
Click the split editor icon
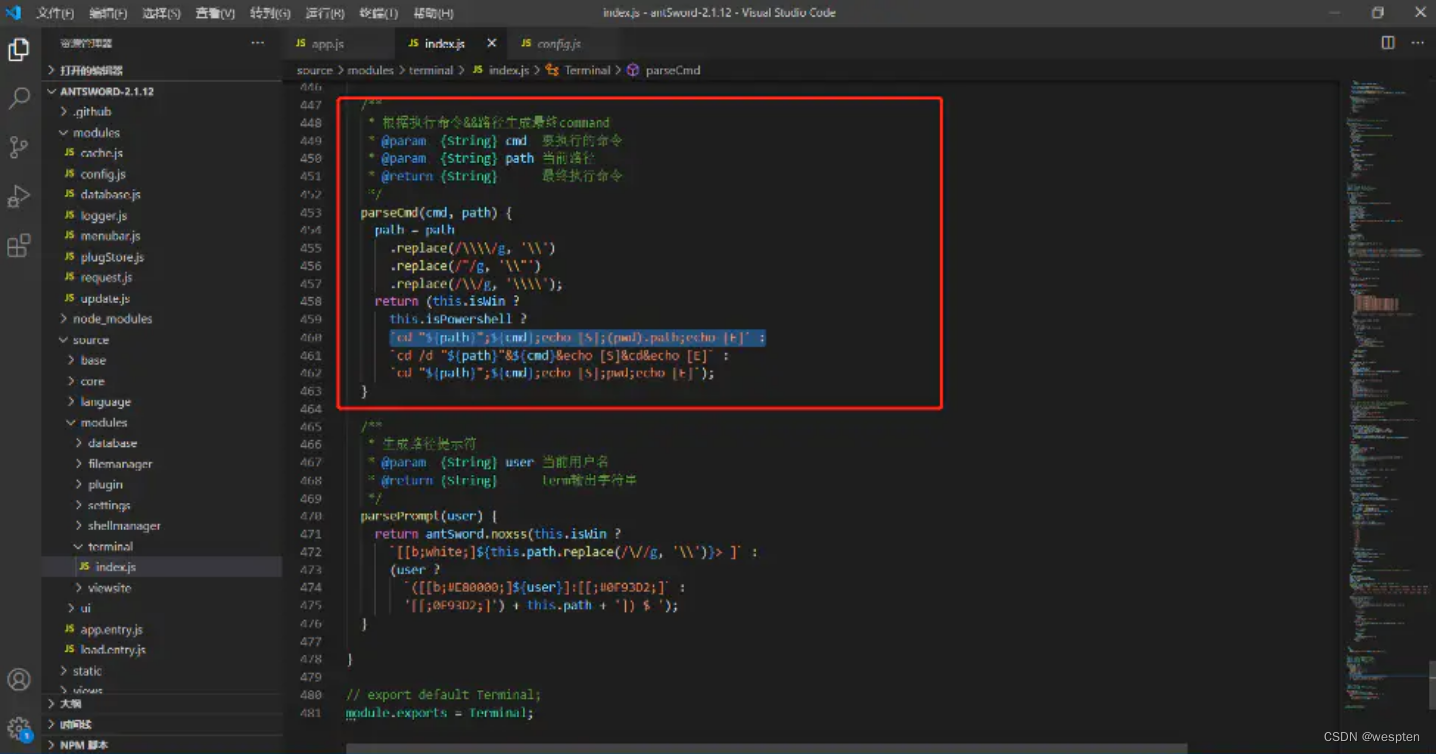point(1388,43)
